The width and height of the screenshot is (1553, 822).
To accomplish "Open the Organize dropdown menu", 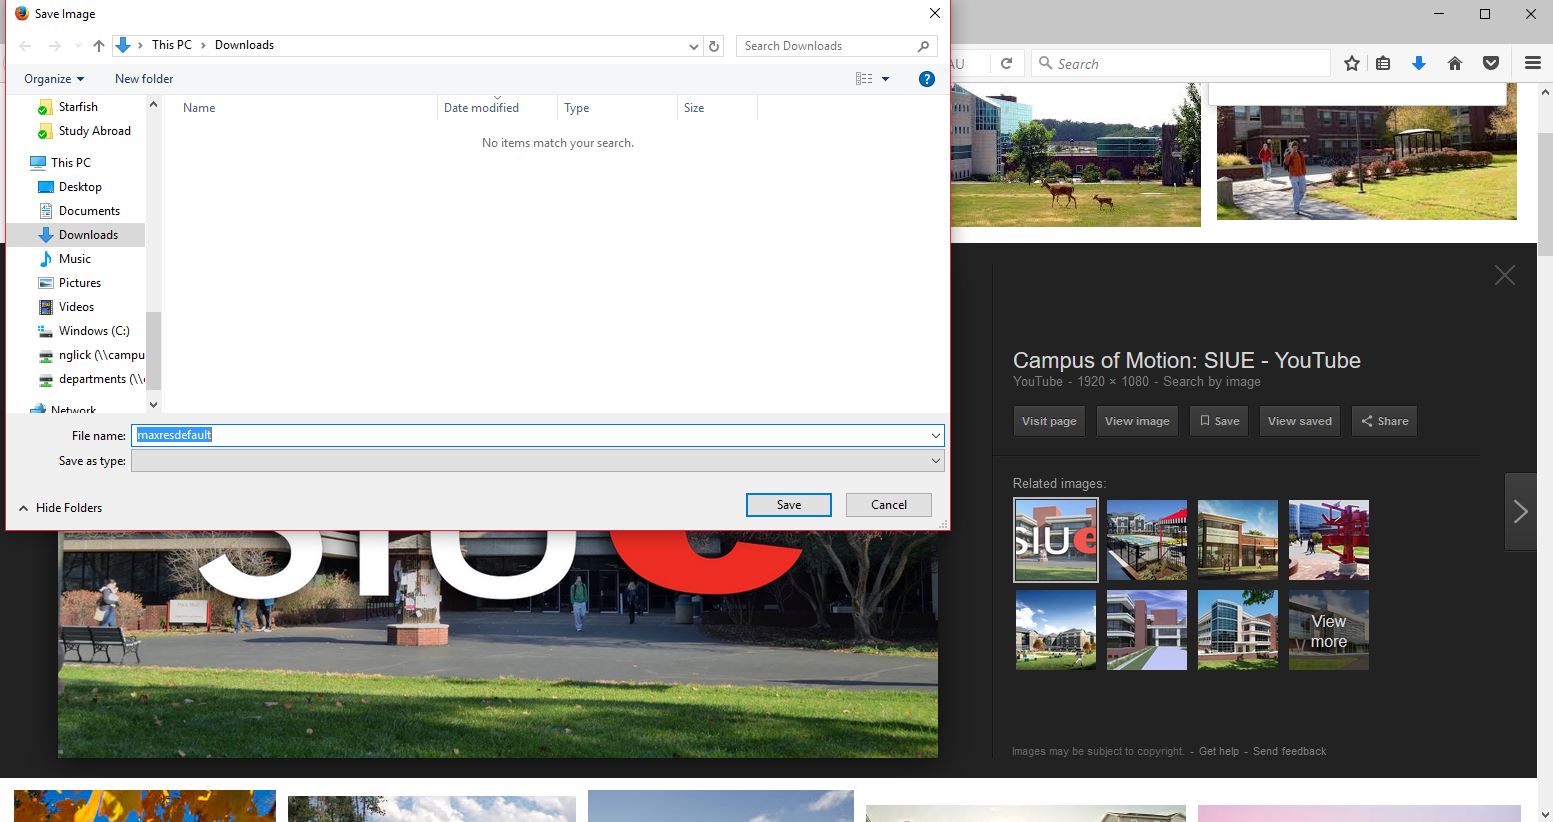I will coord(54,79).
